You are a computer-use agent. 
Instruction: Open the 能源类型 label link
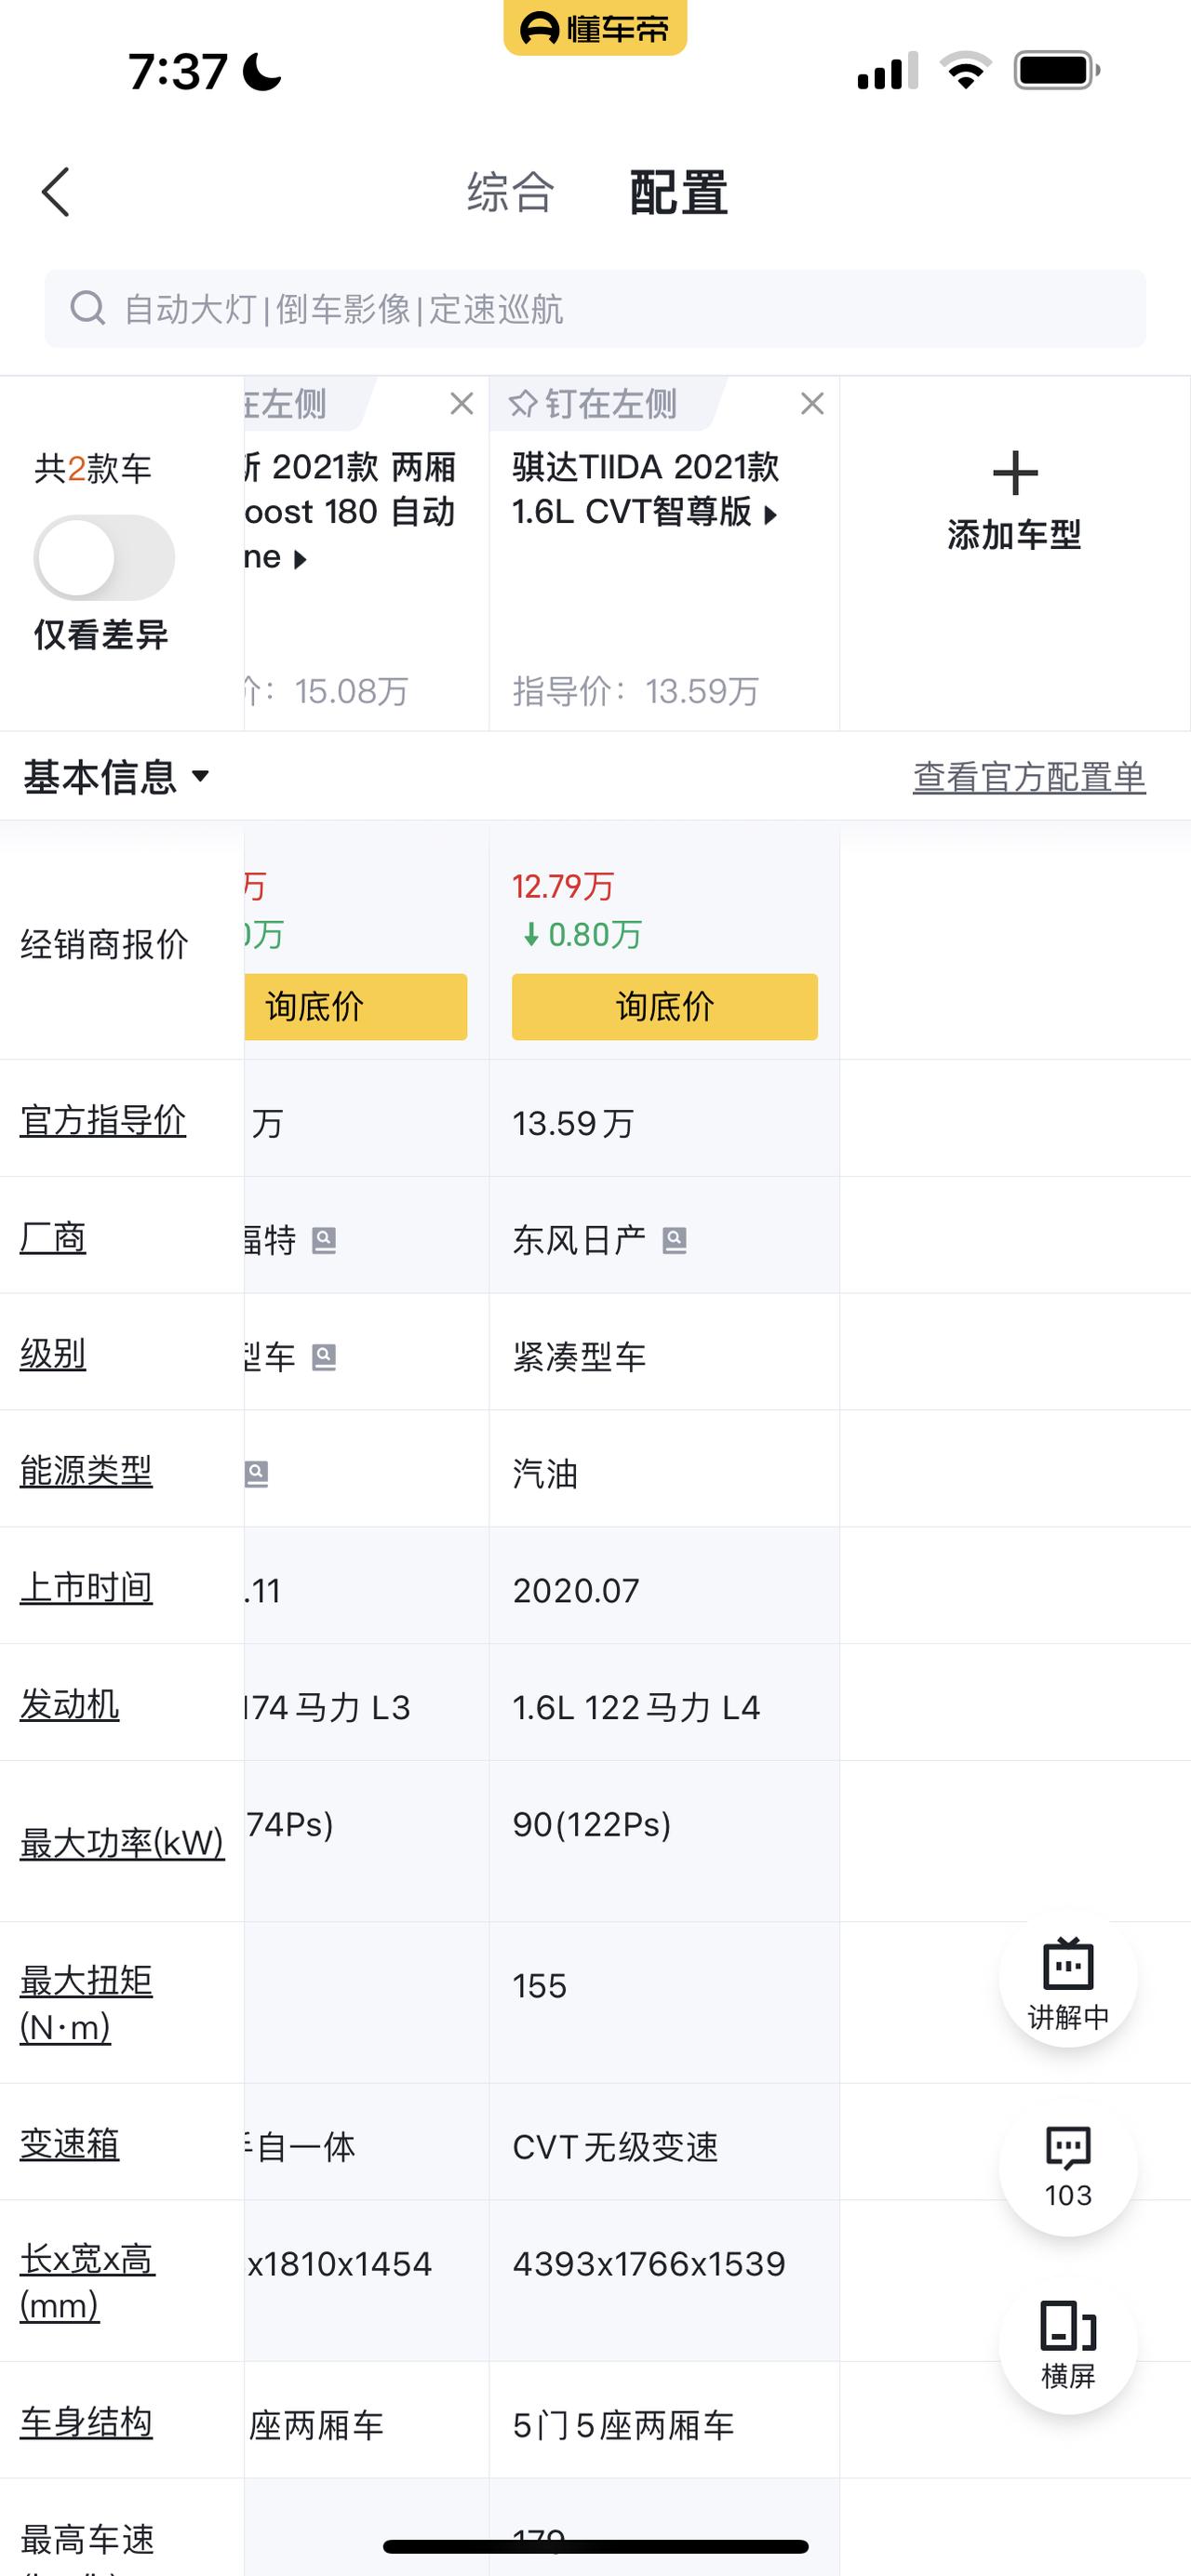tap(86, 1471)
